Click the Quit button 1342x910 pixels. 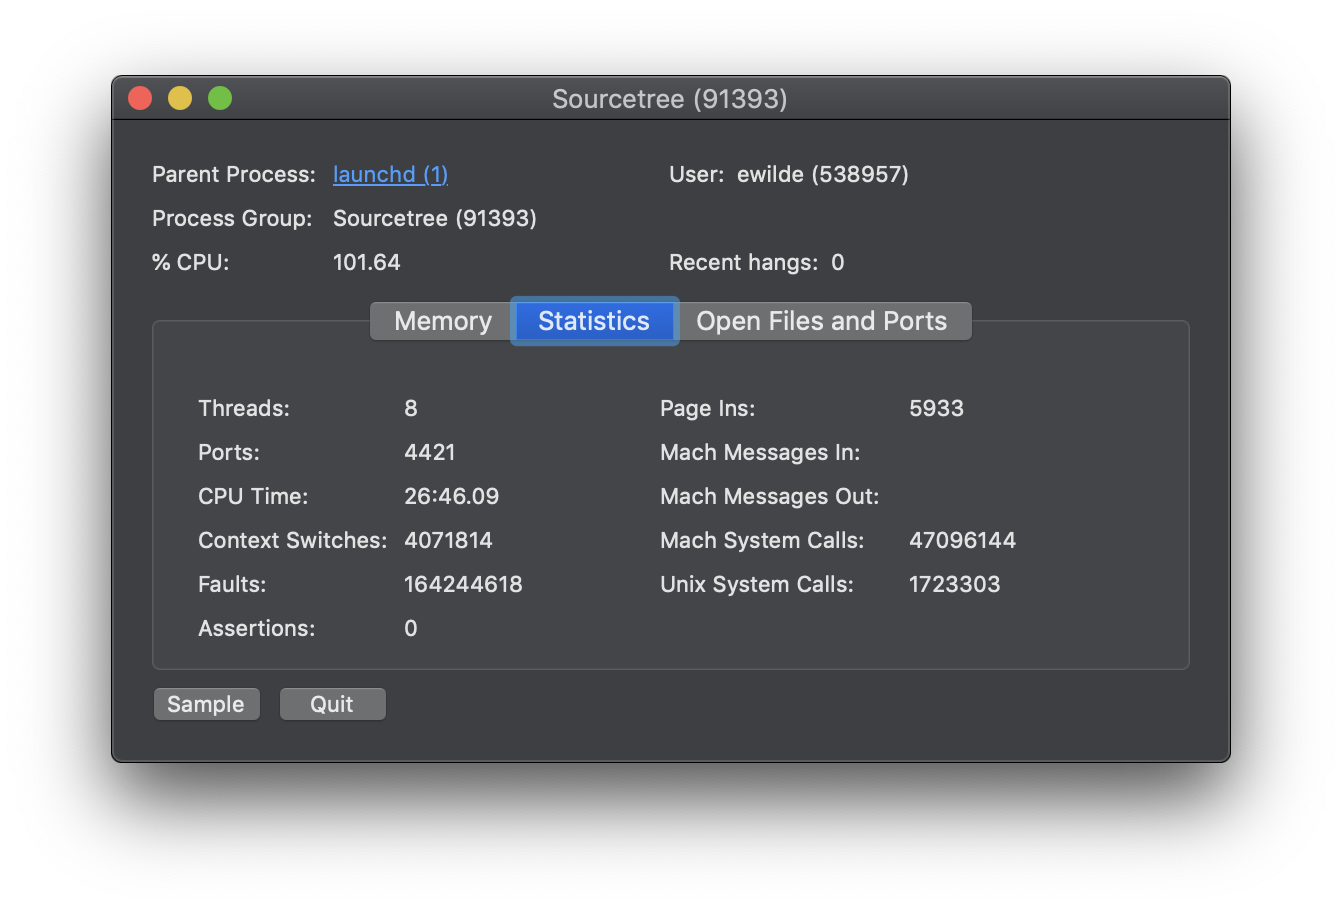pyautogui.click(x=332, y=704)
